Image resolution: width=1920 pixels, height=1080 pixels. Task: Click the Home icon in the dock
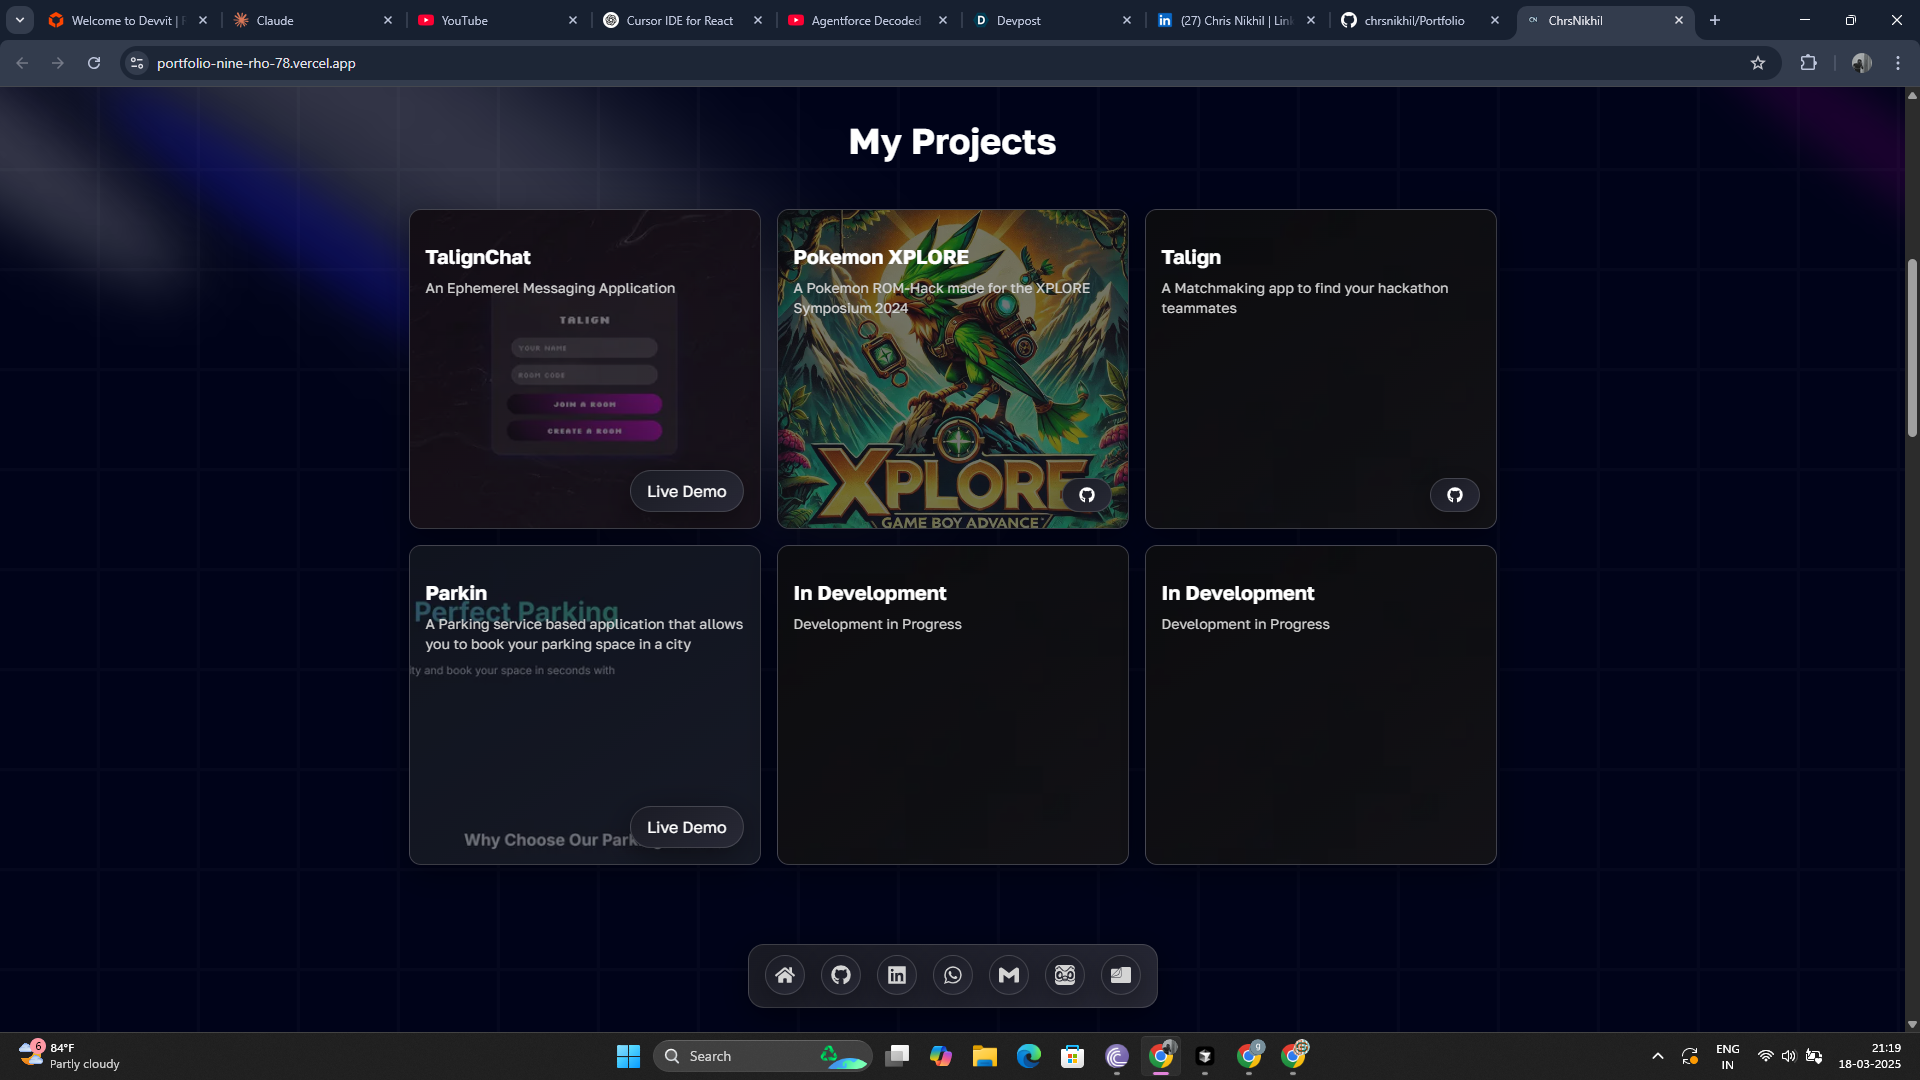[x=785, y=975]
